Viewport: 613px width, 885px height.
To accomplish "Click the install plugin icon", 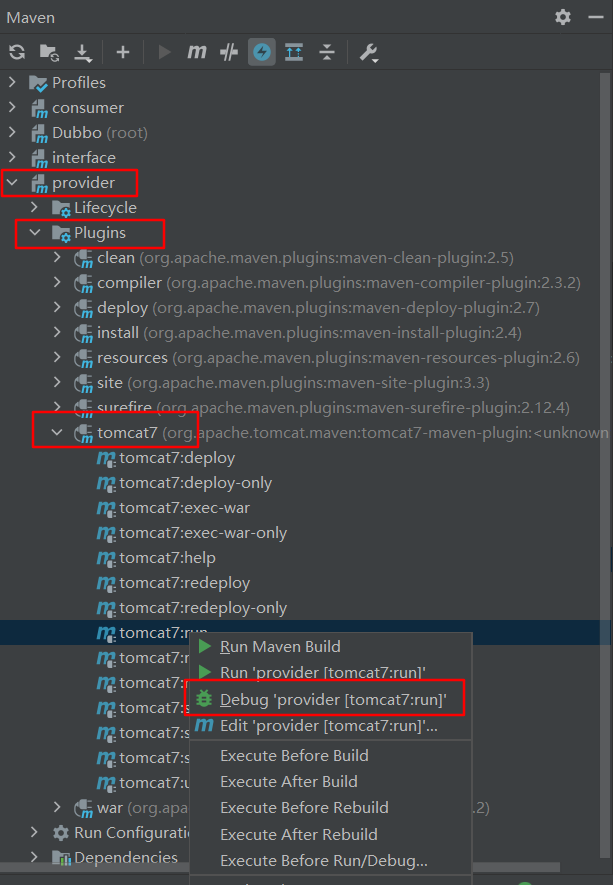I will [x=84, y=333].
